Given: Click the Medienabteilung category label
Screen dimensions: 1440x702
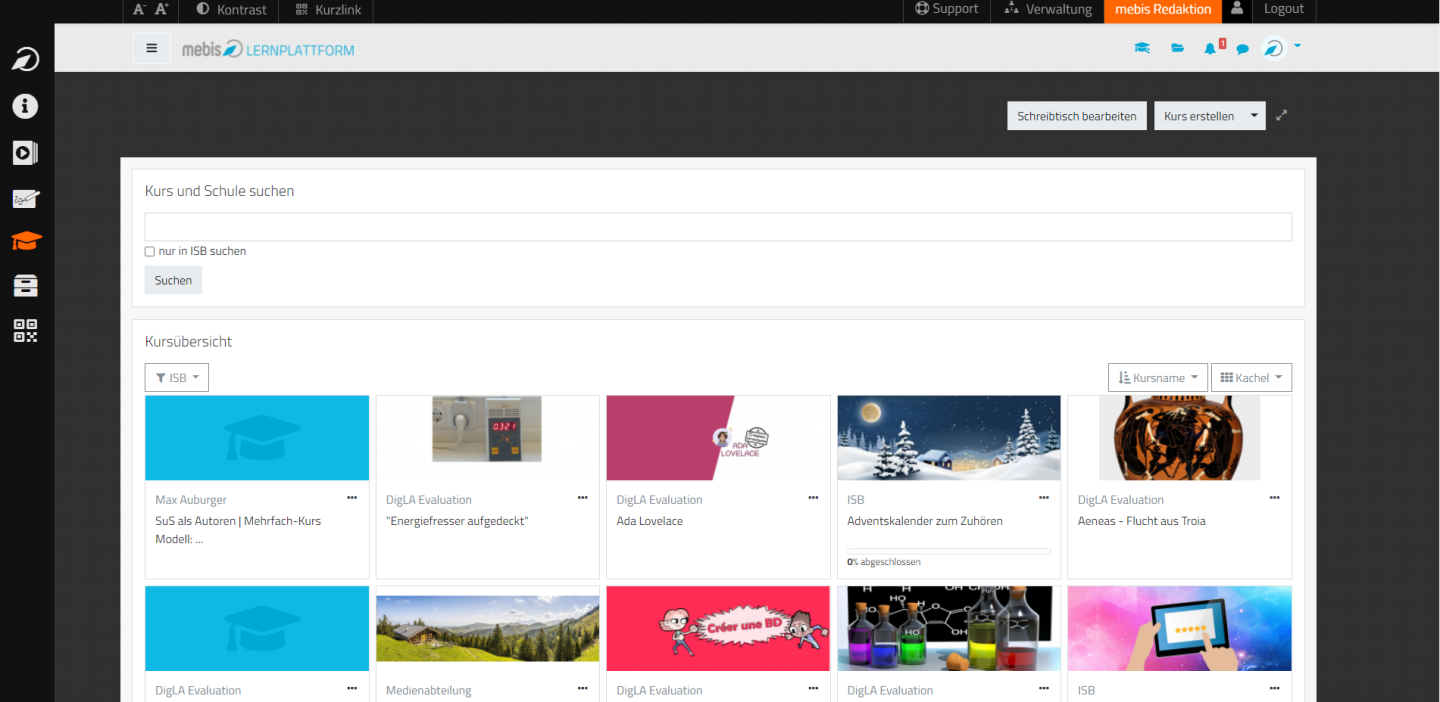Looking at the screenshot, I should (x=429, y=691).
